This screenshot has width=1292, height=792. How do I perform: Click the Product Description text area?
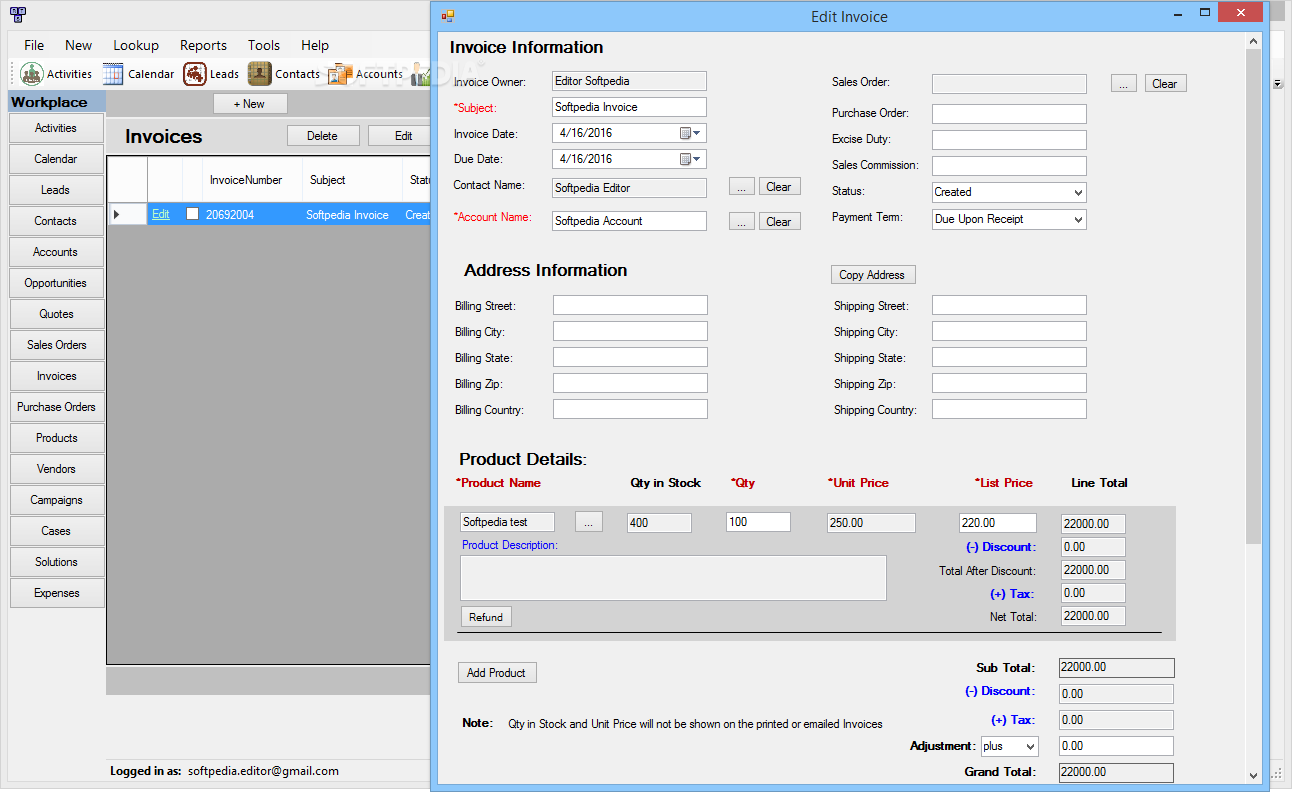point(673,578)
